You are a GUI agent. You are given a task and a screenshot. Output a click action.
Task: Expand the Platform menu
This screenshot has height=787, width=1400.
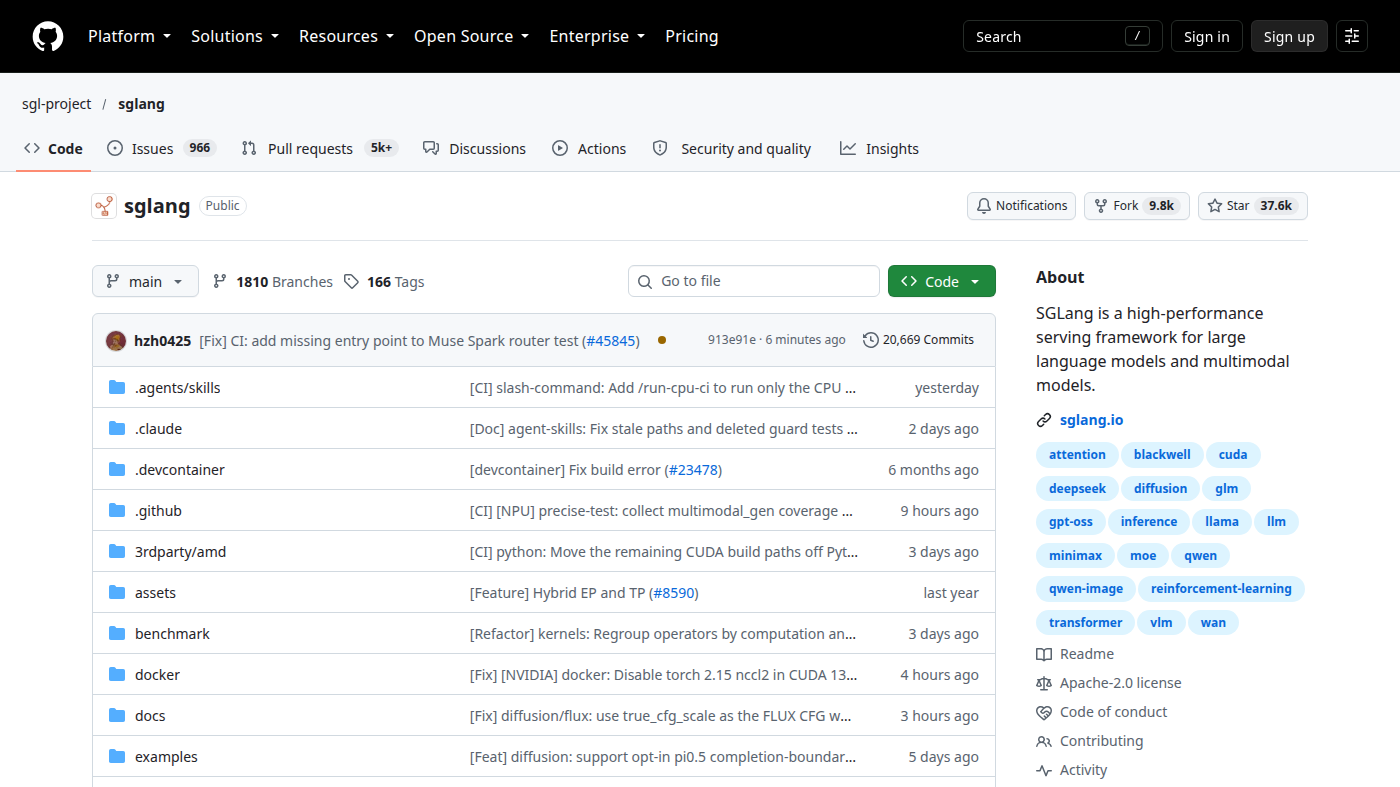pos(130,36)
